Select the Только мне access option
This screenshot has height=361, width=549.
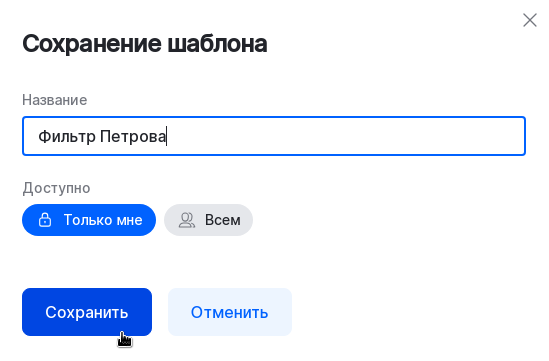click(89, 220)
